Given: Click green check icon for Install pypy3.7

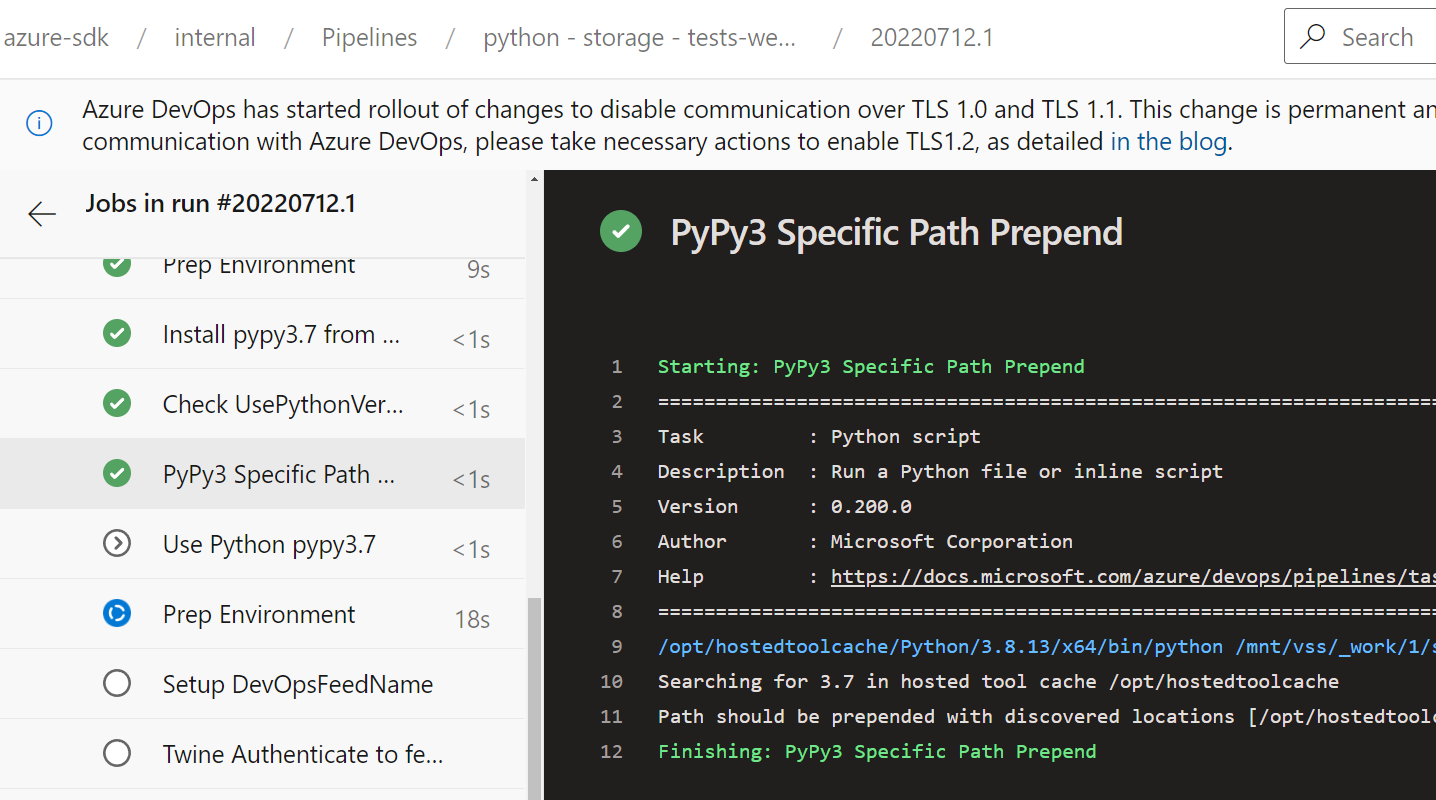Looking at the screenshot, I should point(117,333).
